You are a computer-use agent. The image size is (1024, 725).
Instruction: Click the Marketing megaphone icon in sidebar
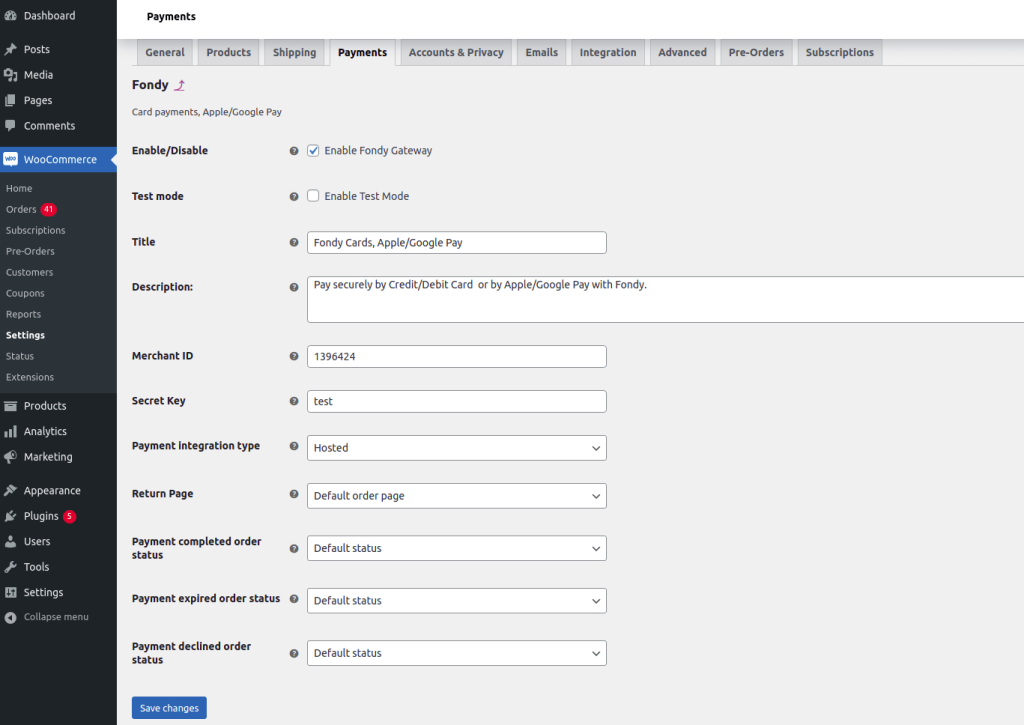click(x=10, y=457)
